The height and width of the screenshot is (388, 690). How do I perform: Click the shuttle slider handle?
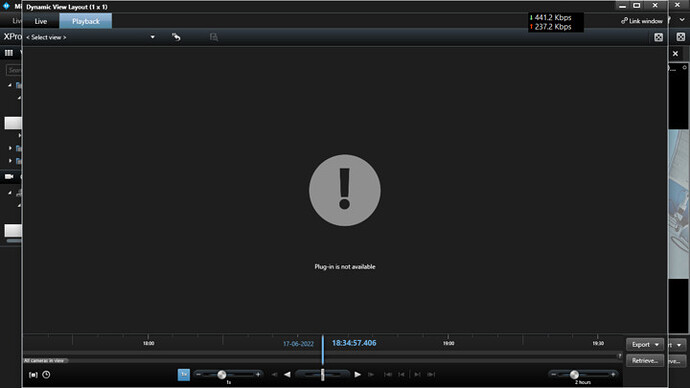click(x=323, y=374)
